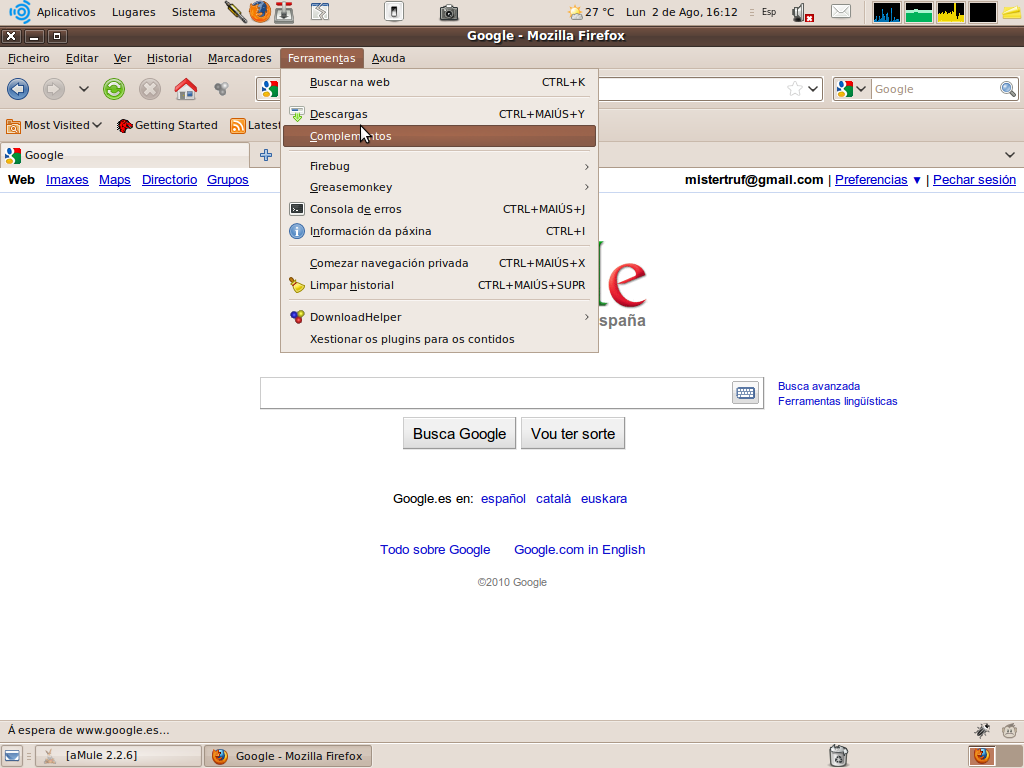Click the pen editor launcher icon
The height and width of the screenshot is (768, 1024).
click(235, 12)
